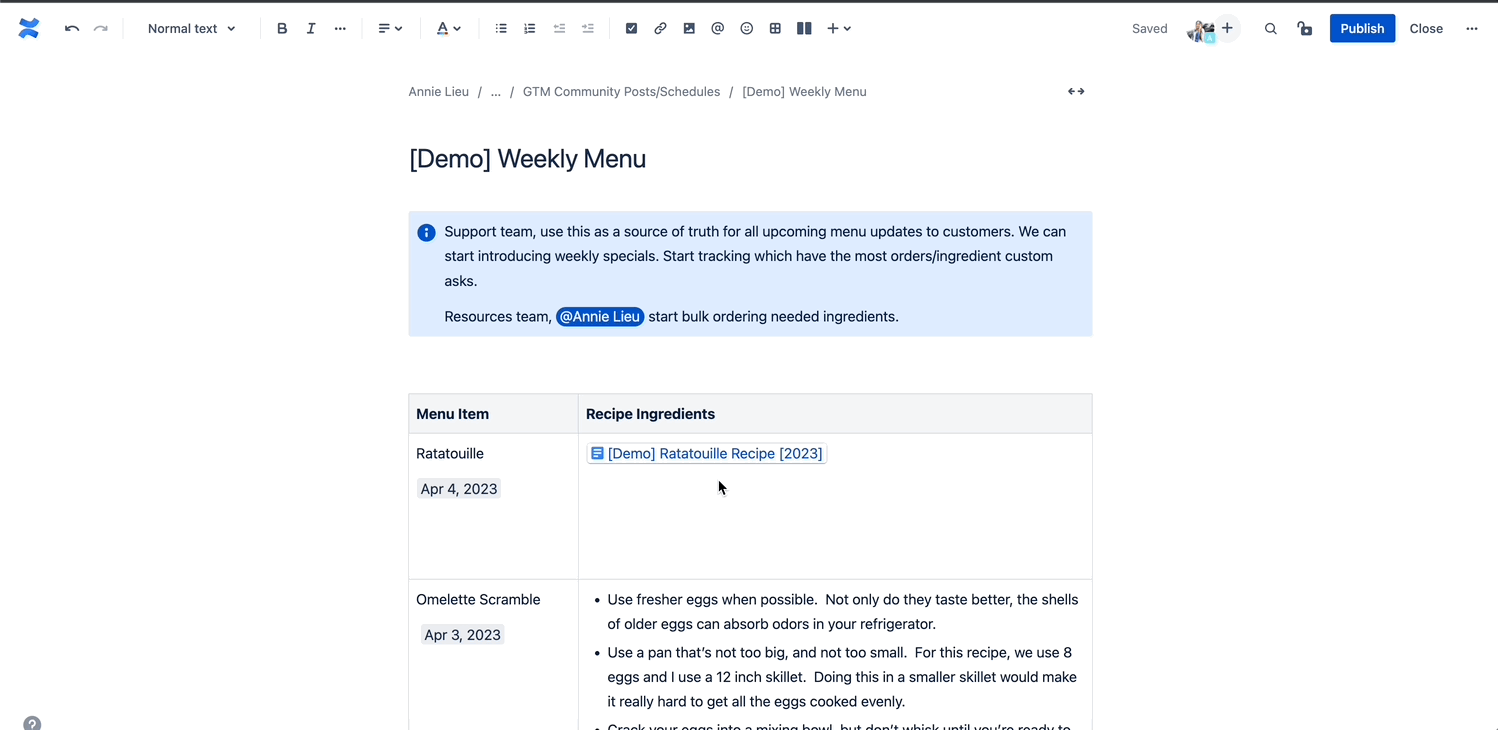The image size is (1498, 730).
Task: Click the layouts columns icon
Action: tap(804, 29)
